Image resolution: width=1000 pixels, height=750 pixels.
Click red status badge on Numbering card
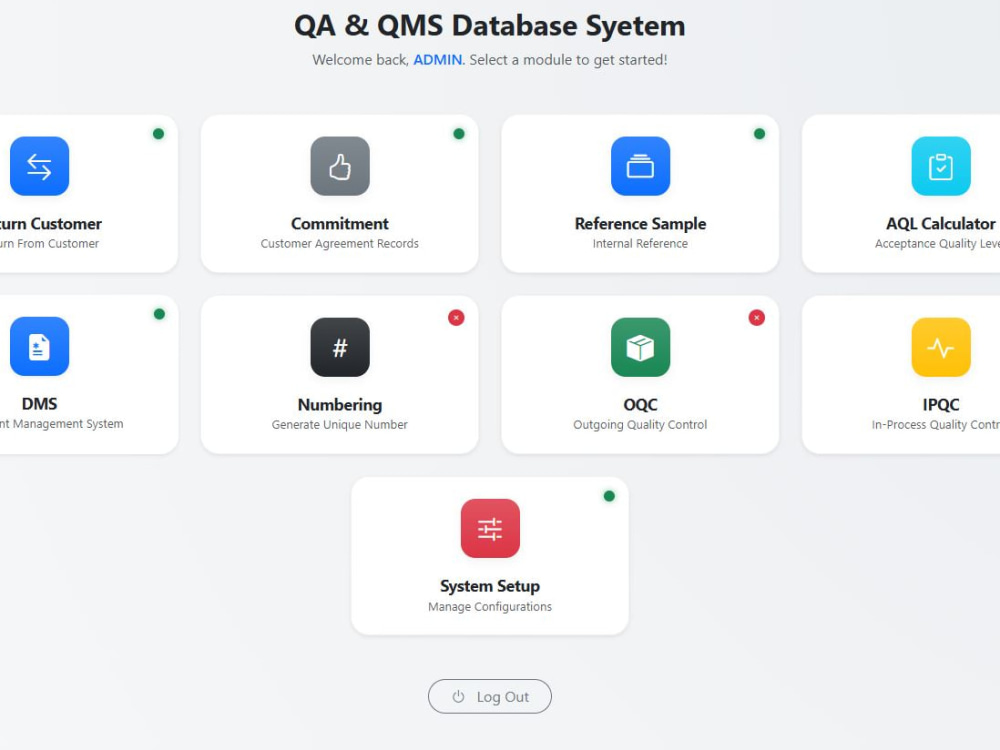click(x=456, y=318)
